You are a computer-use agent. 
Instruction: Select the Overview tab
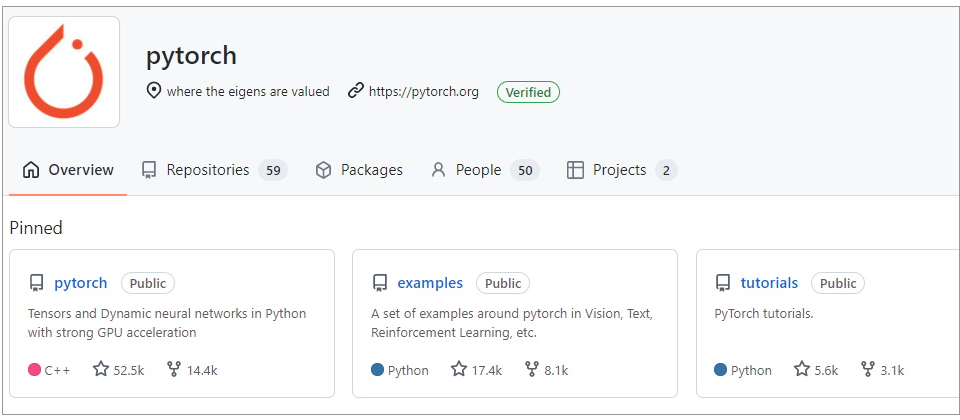68,170
